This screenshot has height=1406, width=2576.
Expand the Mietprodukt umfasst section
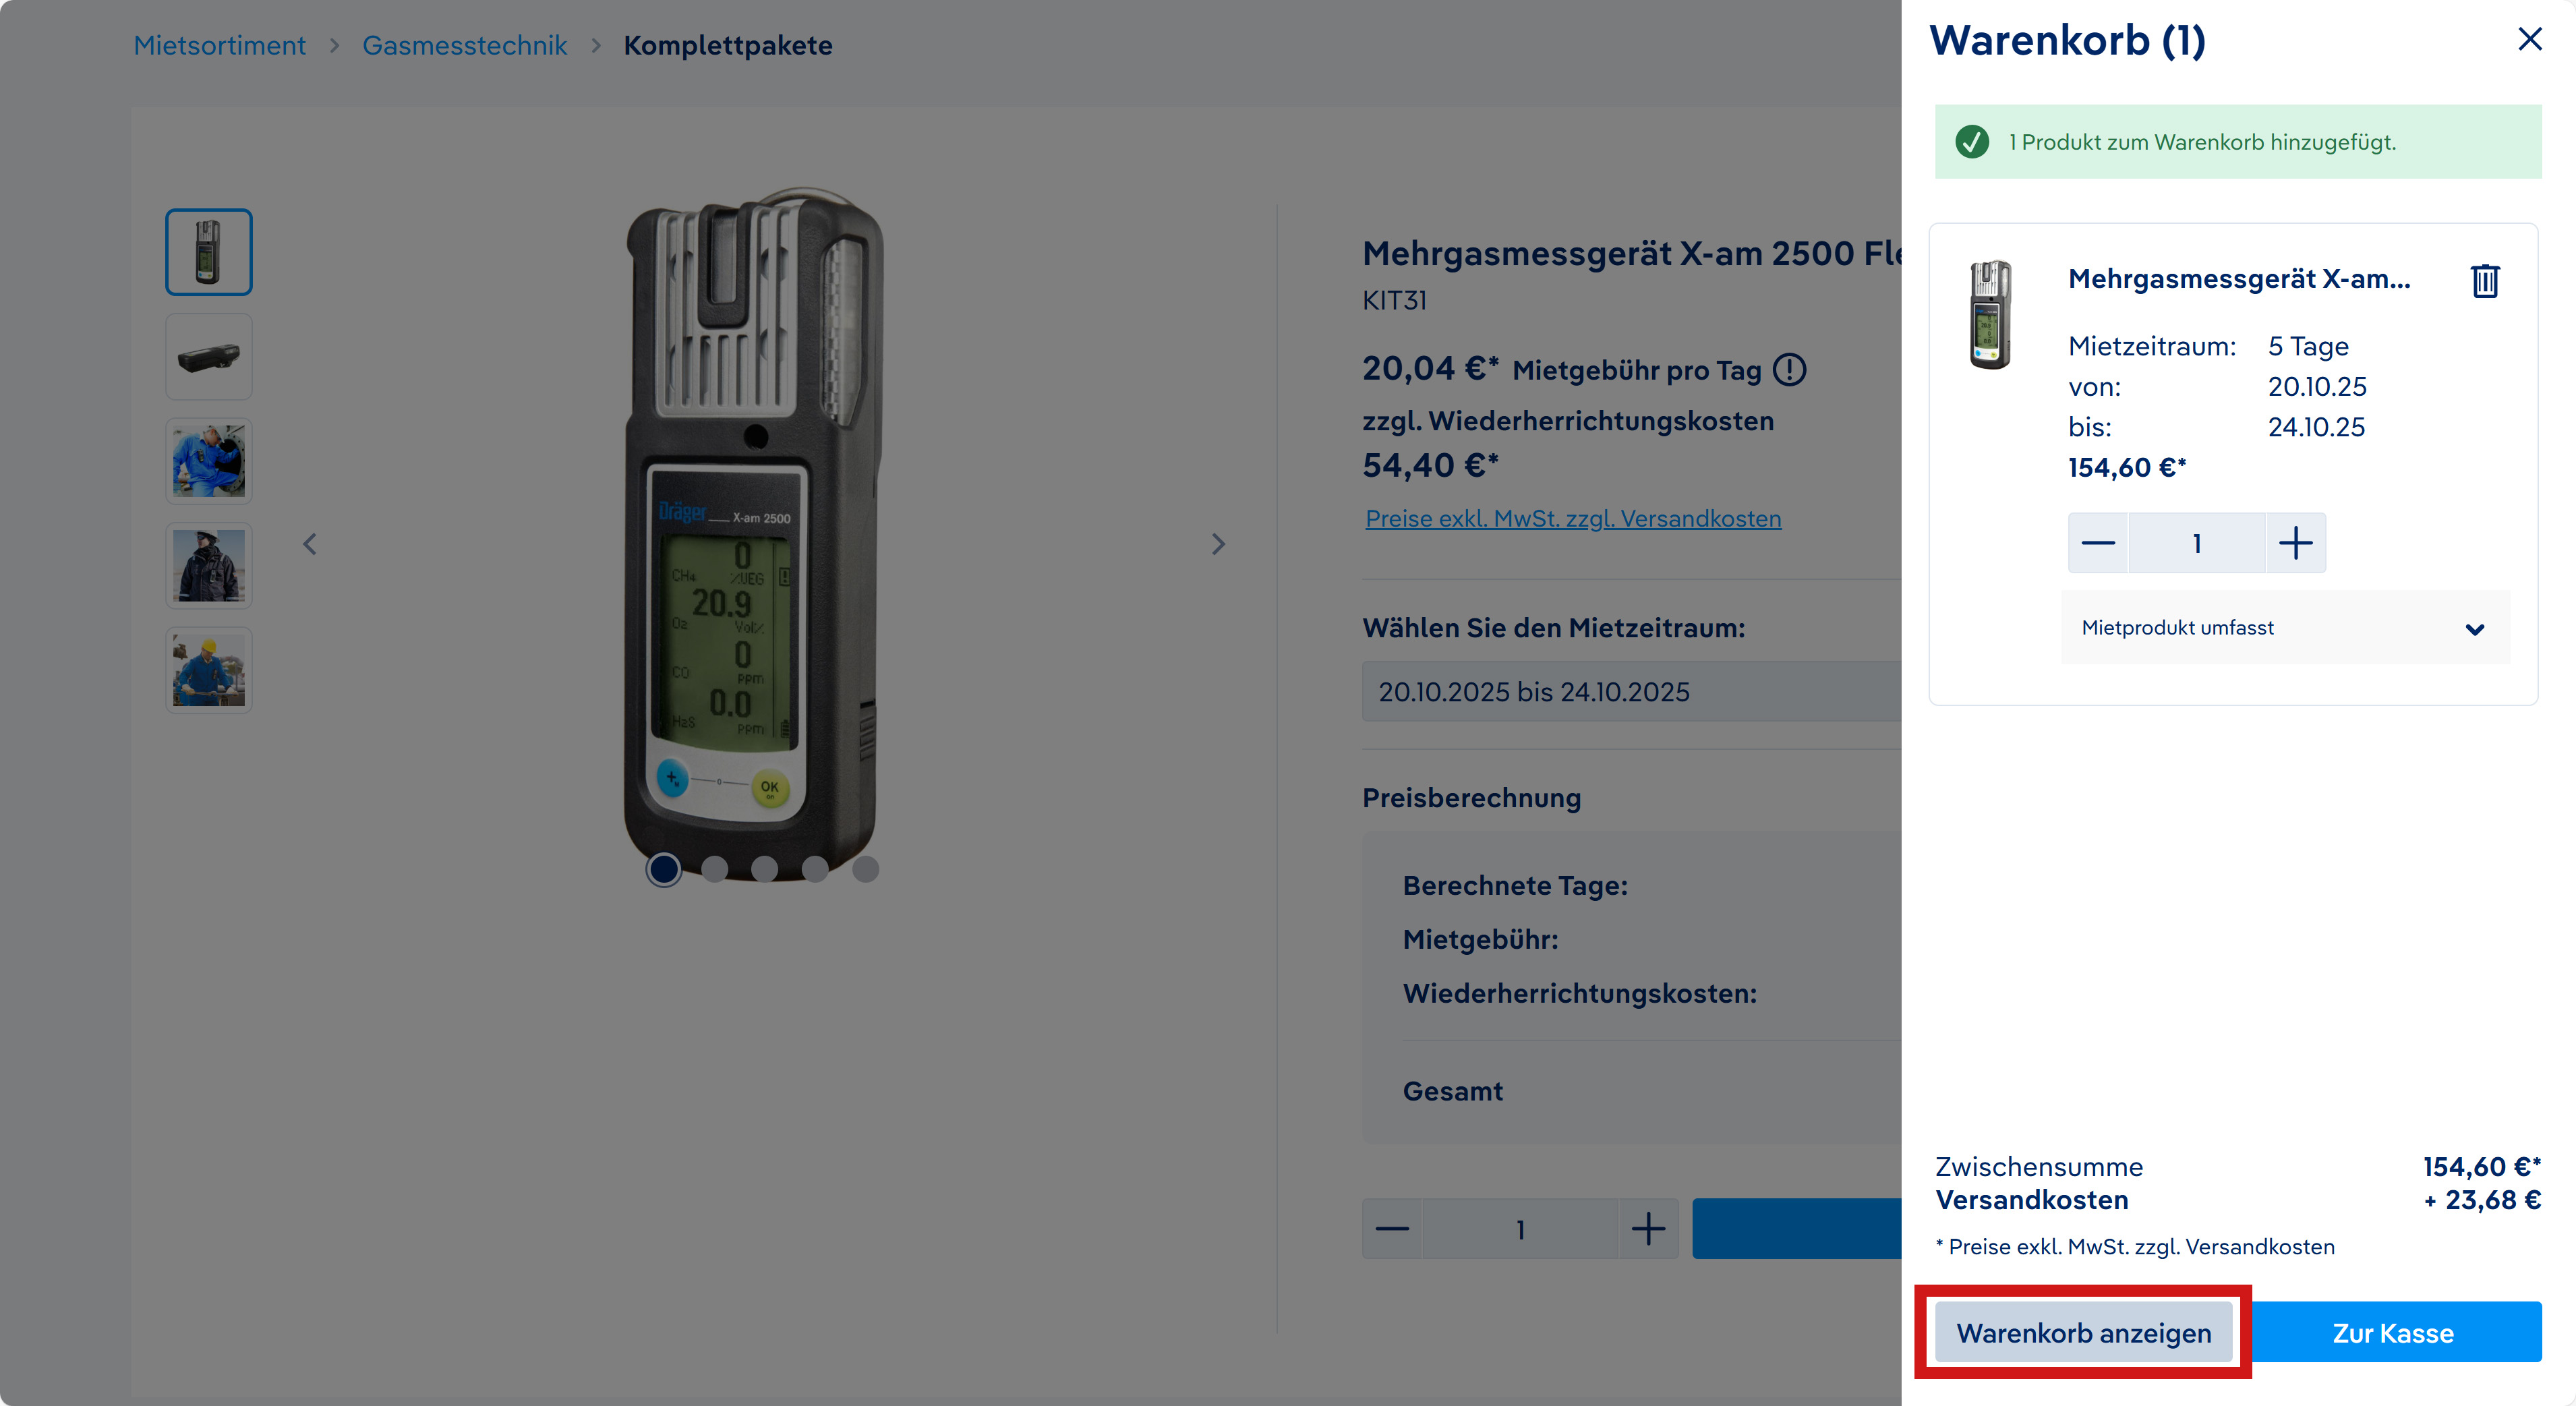click(x=2284, y=628)
